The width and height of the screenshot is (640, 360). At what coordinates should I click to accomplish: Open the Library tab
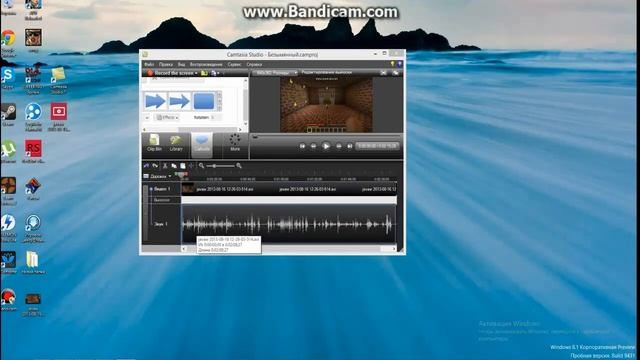click(176, 144)
